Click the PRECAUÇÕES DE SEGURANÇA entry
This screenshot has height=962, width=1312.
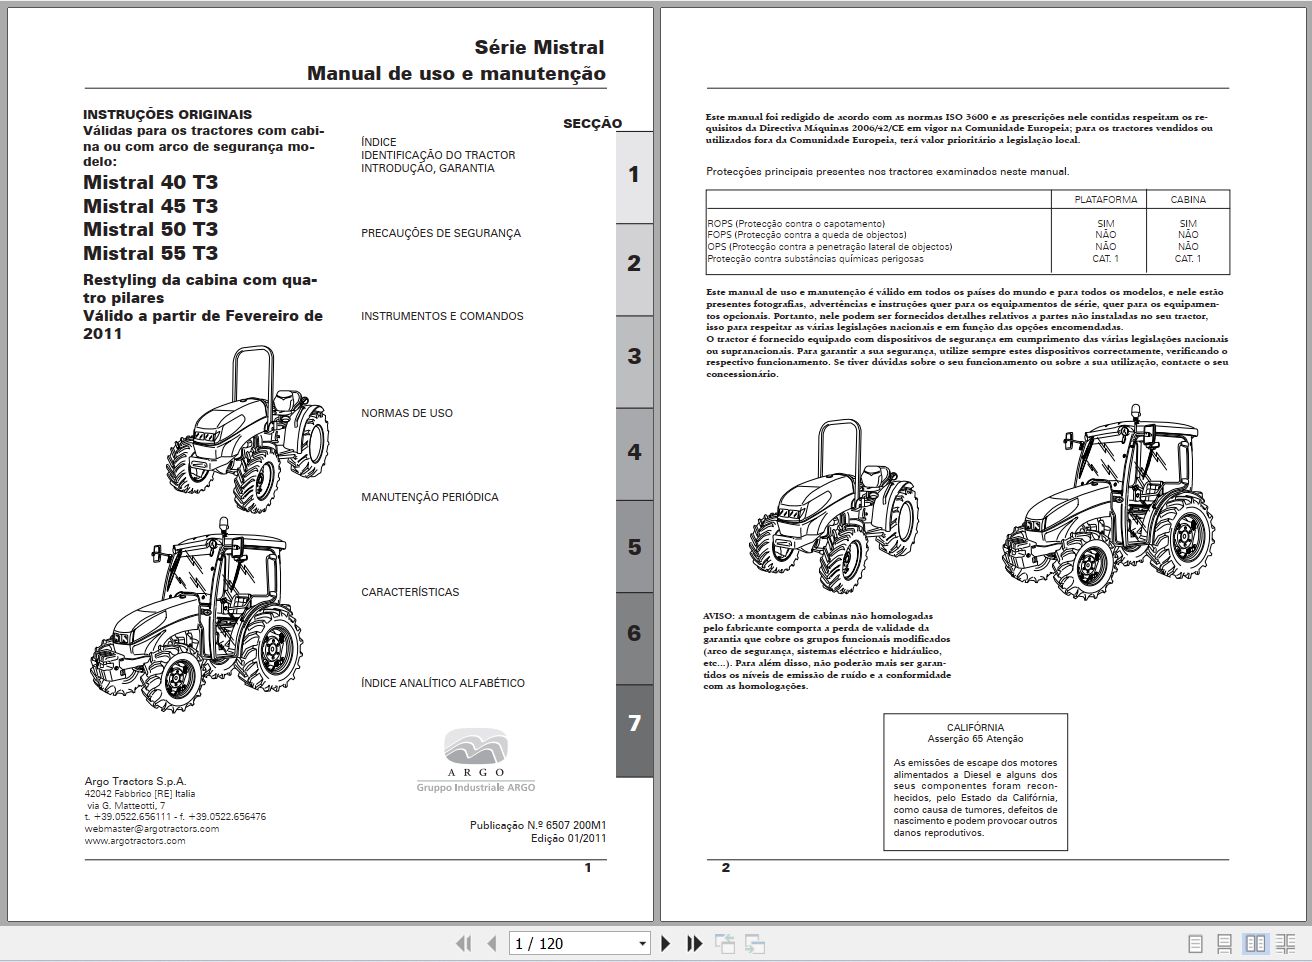[441, 233]
